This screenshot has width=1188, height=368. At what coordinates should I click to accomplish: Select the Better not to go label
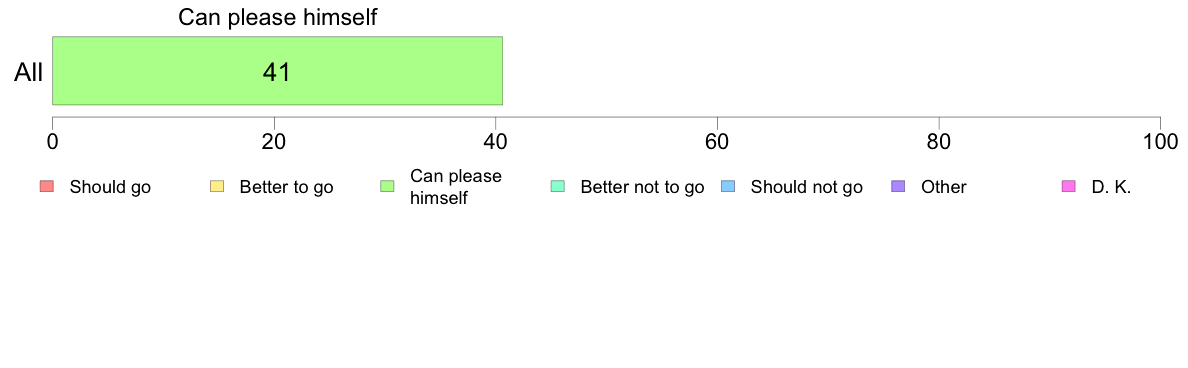642,188
